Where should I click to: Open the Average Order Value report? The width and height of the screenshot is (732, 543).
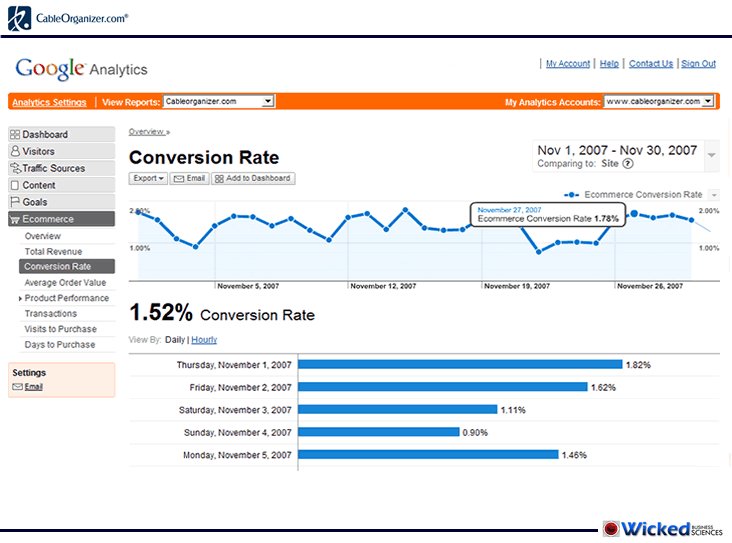pyautogui.click(x=64, y=283)
